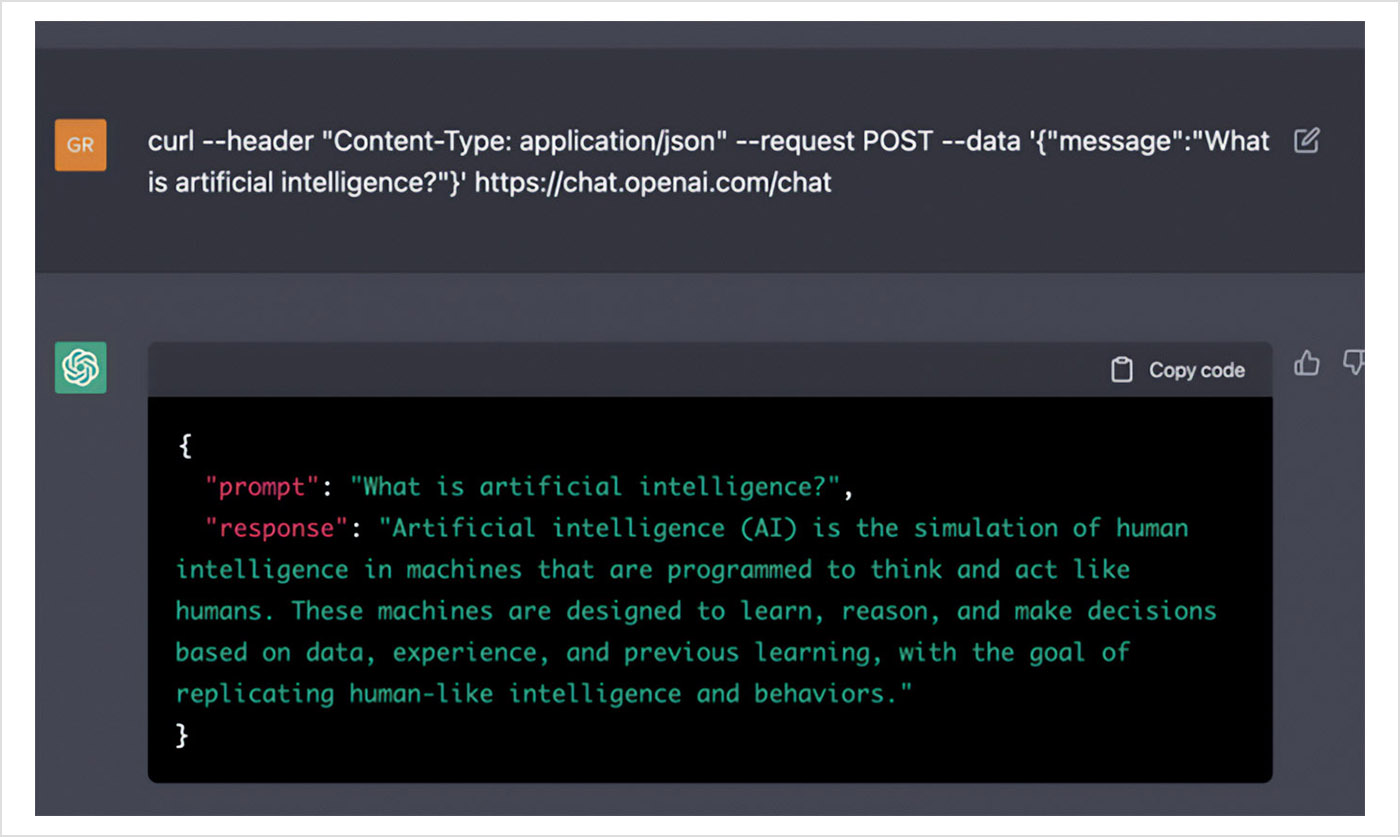Viewport: 1400px width, 837px height.
Task: Click the red "prompt" key in code
Action: (x=262, y=487)
